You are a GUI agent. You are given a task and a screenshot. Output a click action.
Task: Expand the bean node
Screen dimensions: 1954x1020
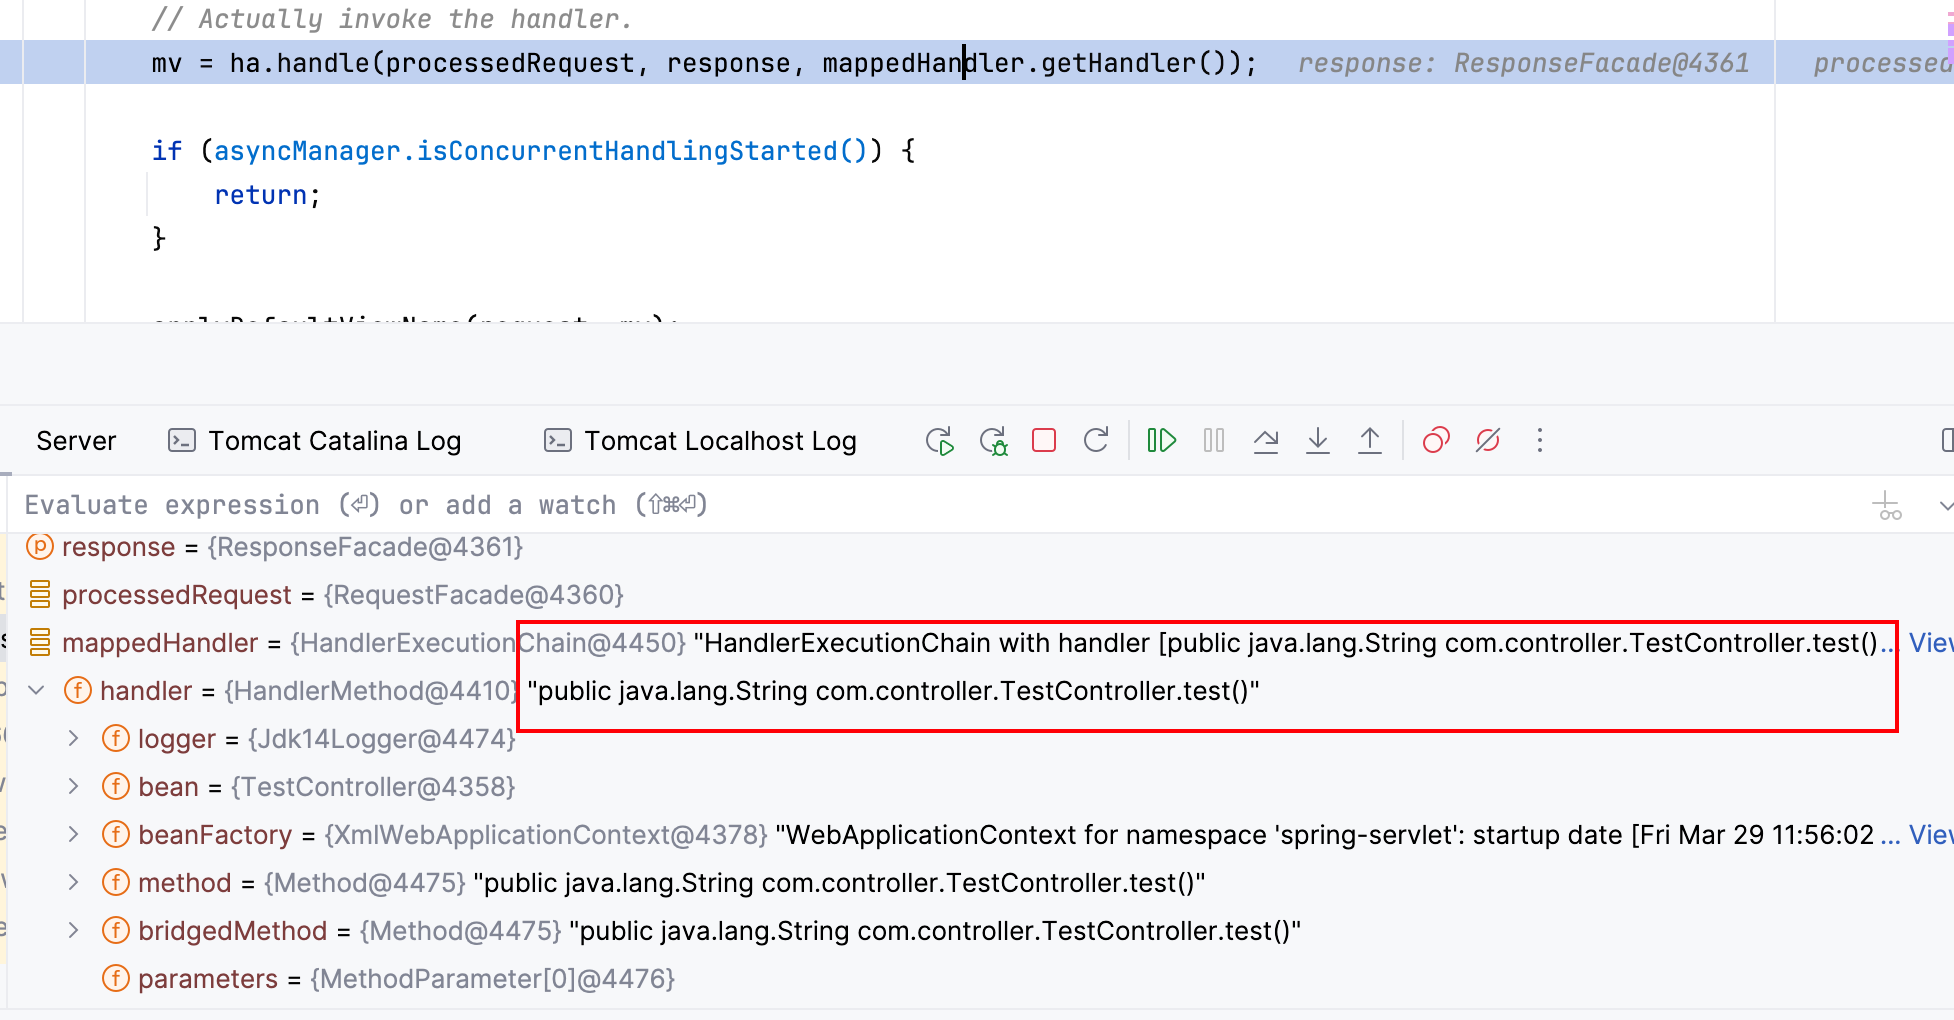[73, 787]
